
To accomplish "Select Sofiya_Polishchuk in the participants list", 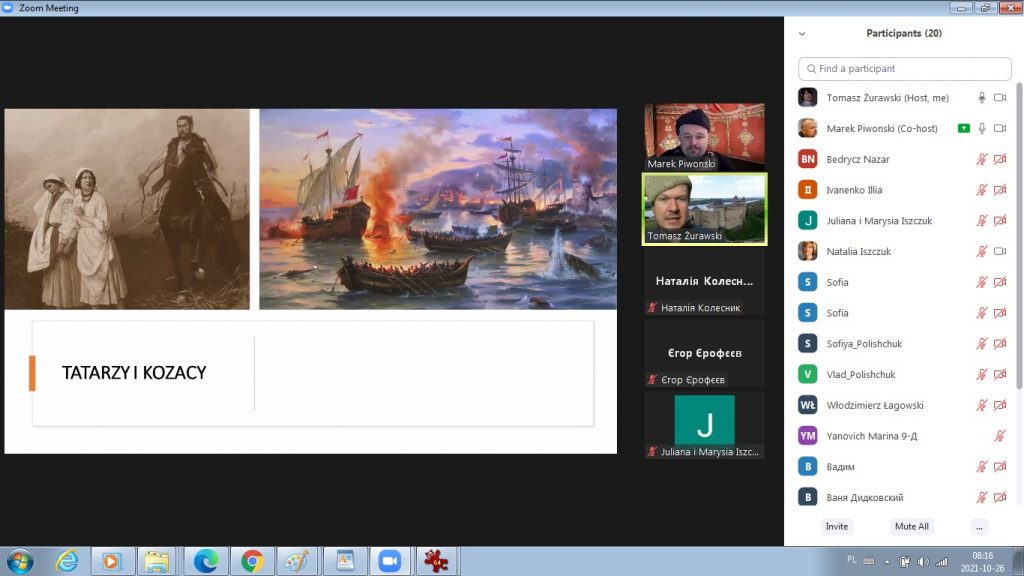I will (864, 344).
